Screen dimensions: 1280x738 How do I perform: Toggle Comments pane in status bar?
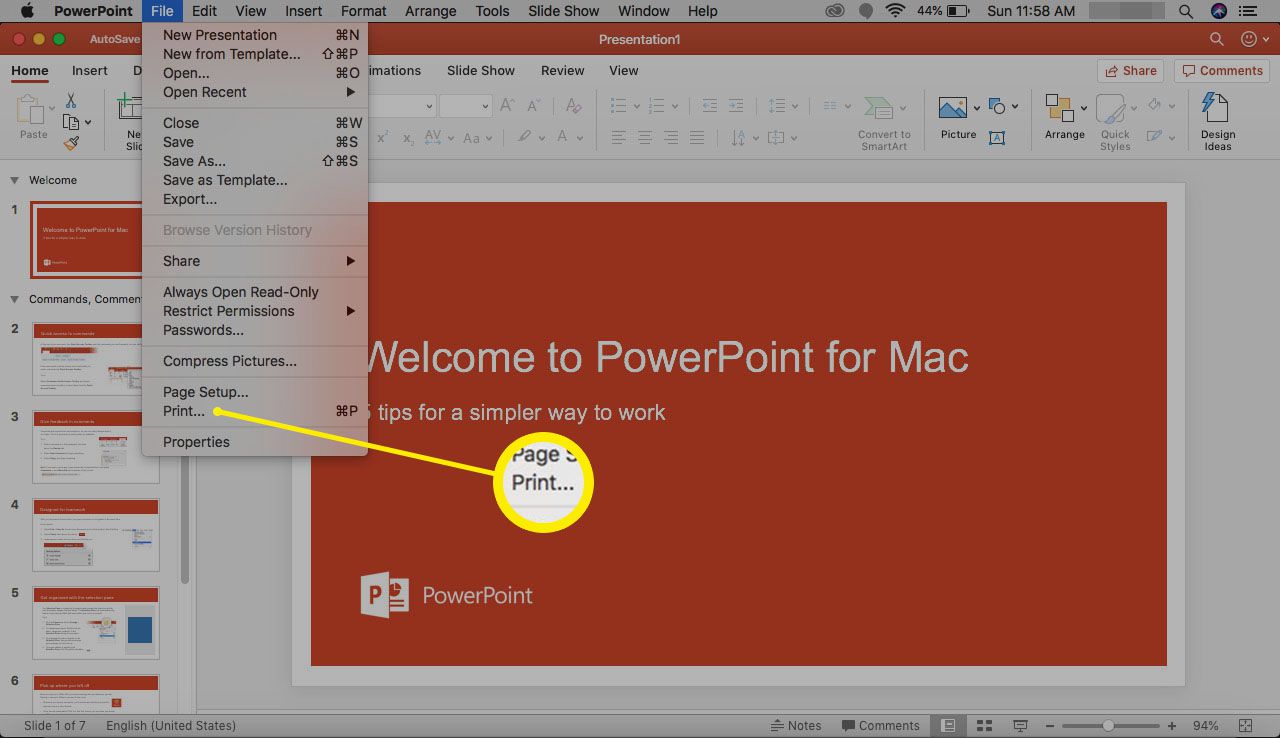[880, 725]
